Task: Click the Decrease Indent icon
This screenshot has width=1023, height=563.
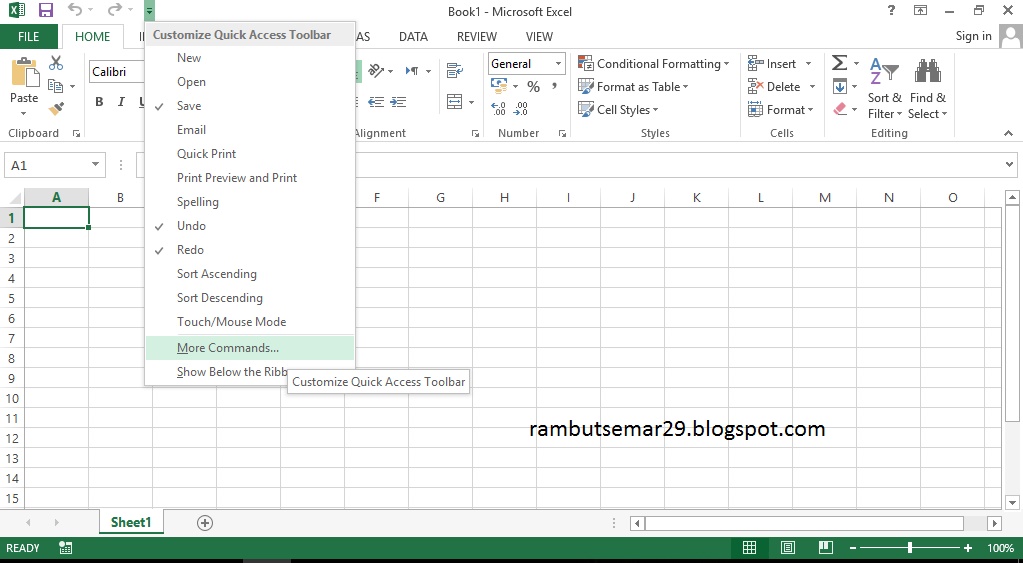Action: [376, 102]
